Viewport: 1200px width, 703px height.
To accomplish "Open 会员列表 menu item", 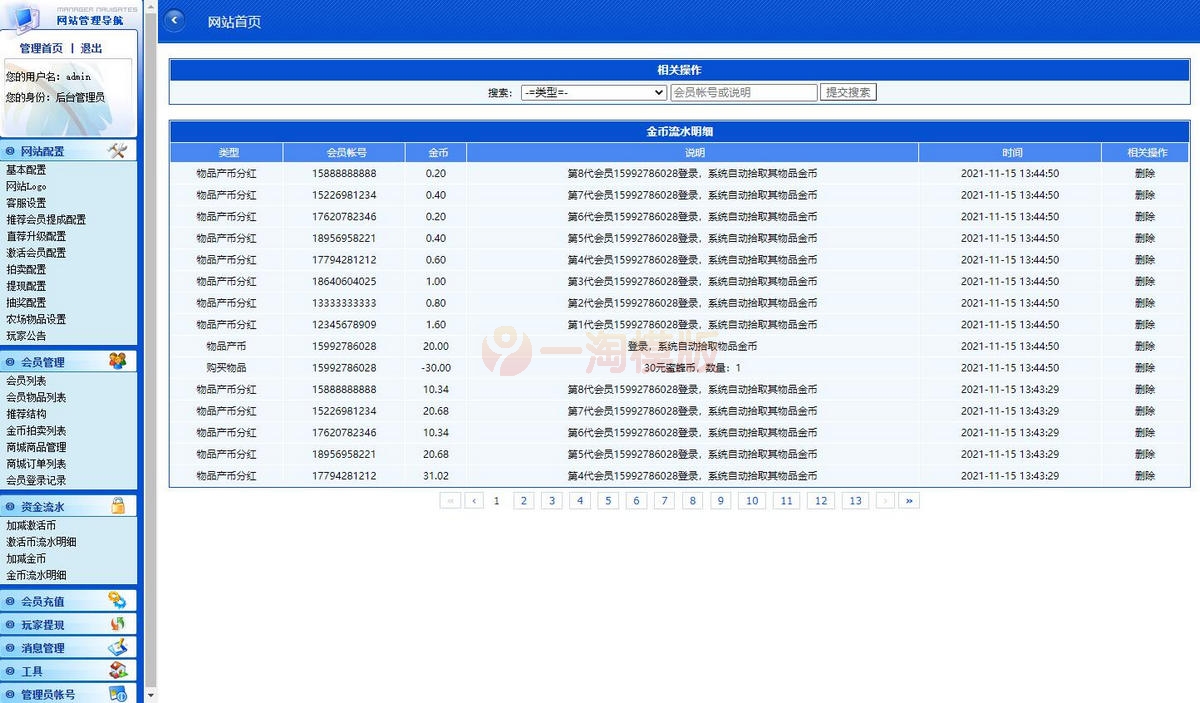I will (x=26, y=380).
